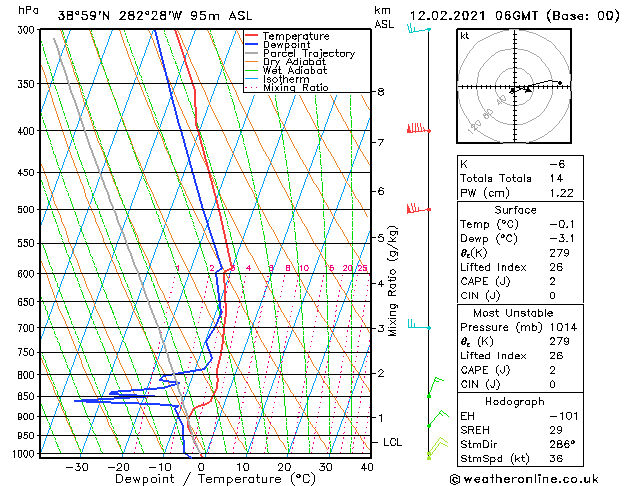Click the 500 hPa pressure label
Image resolution: width=629 pixels, height=486 pixels.
pyautogui.click(x=26, y=209)
